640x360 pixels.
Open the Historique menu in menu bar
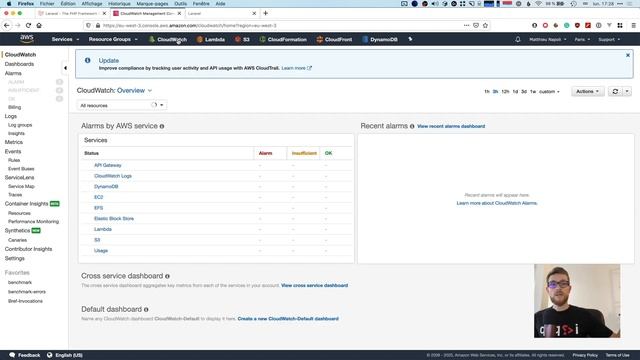click(x=119, y=4)
